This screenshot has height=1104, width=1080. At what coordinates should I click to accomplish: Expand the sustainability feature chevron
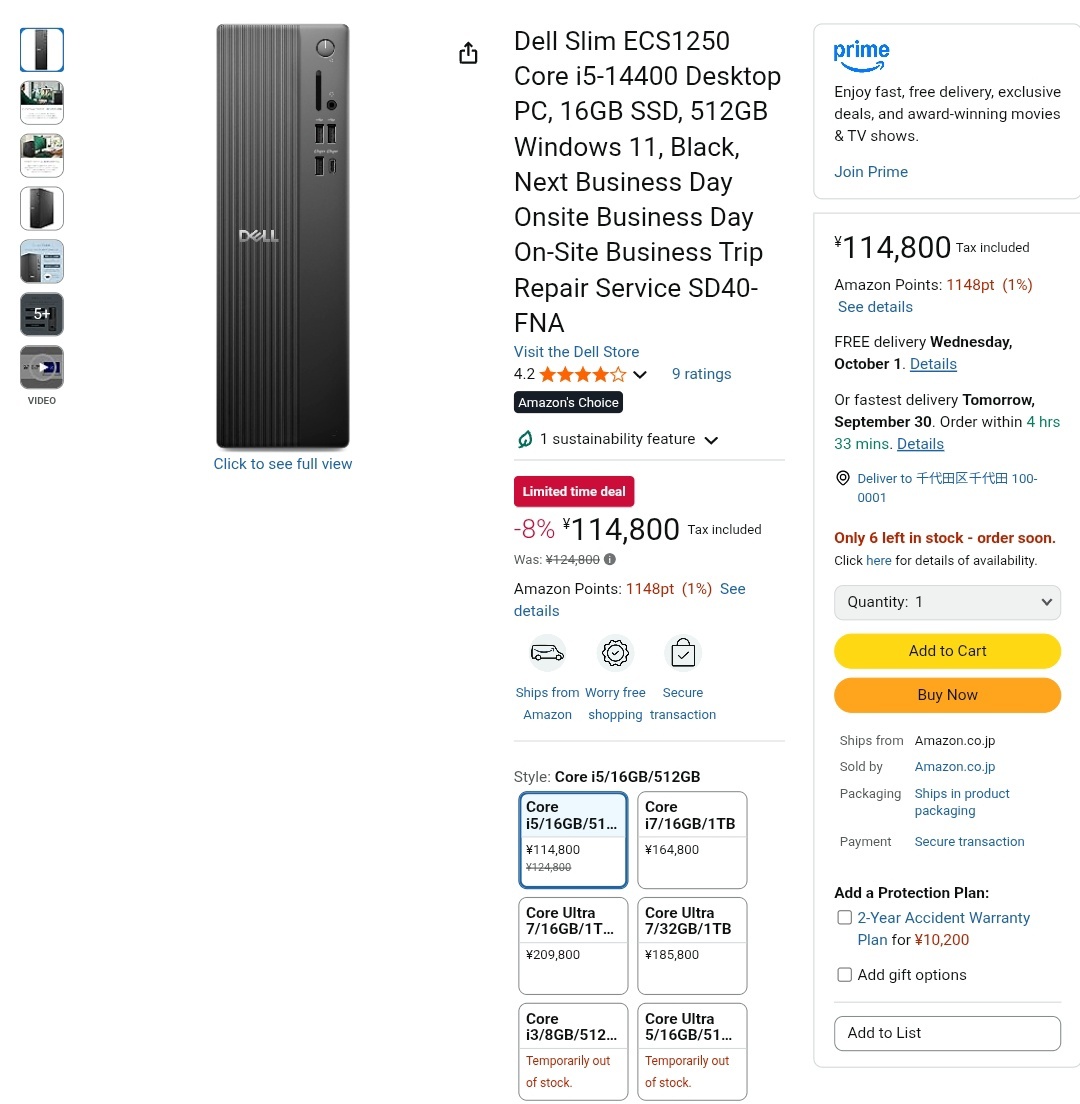coord(711,440)
